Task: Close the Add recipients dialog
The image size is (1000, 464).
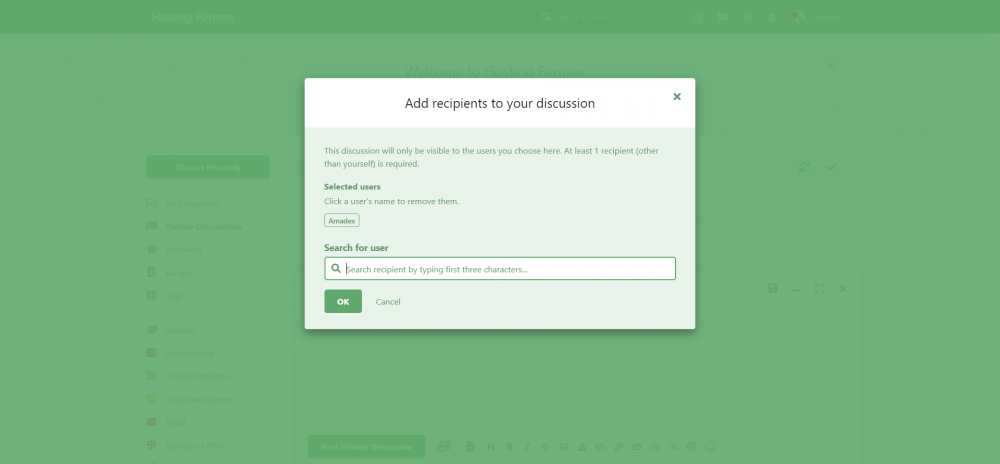Action: click(677, 97)
